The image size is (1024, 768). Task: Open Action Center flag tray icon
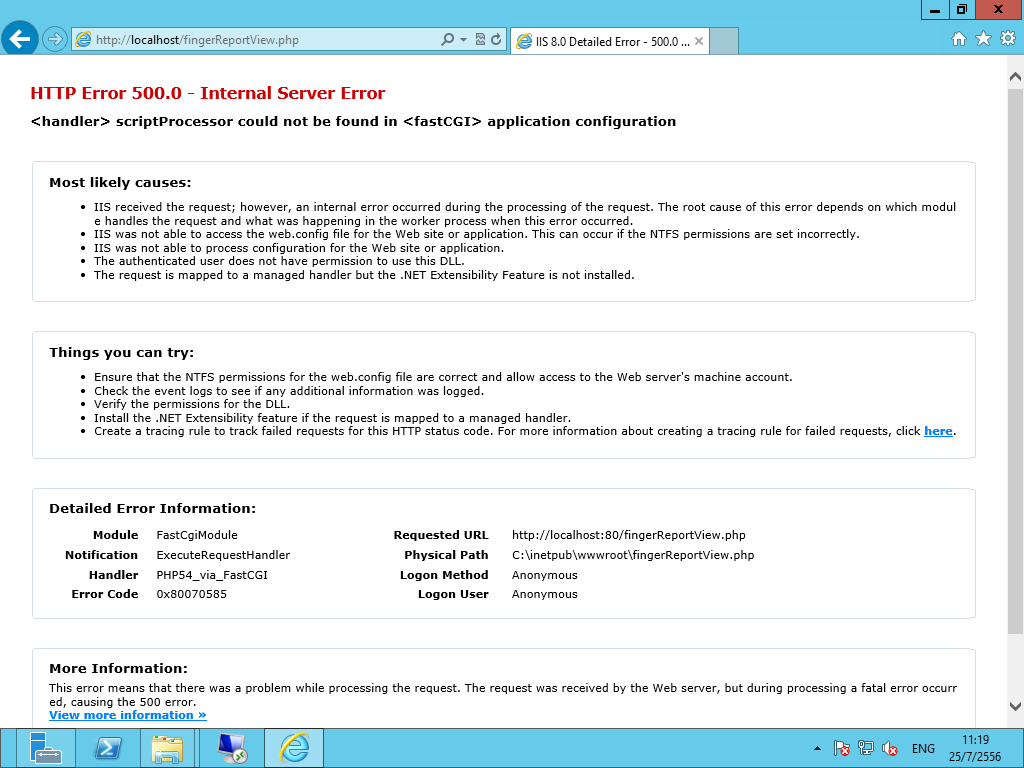click(x=842, y=748)
